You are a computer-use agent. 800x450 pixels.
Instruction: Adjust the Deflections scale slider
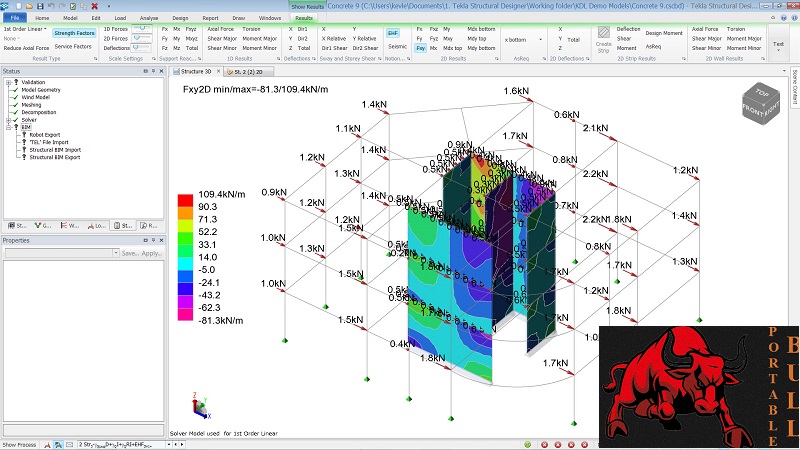(x=142, y=48)
